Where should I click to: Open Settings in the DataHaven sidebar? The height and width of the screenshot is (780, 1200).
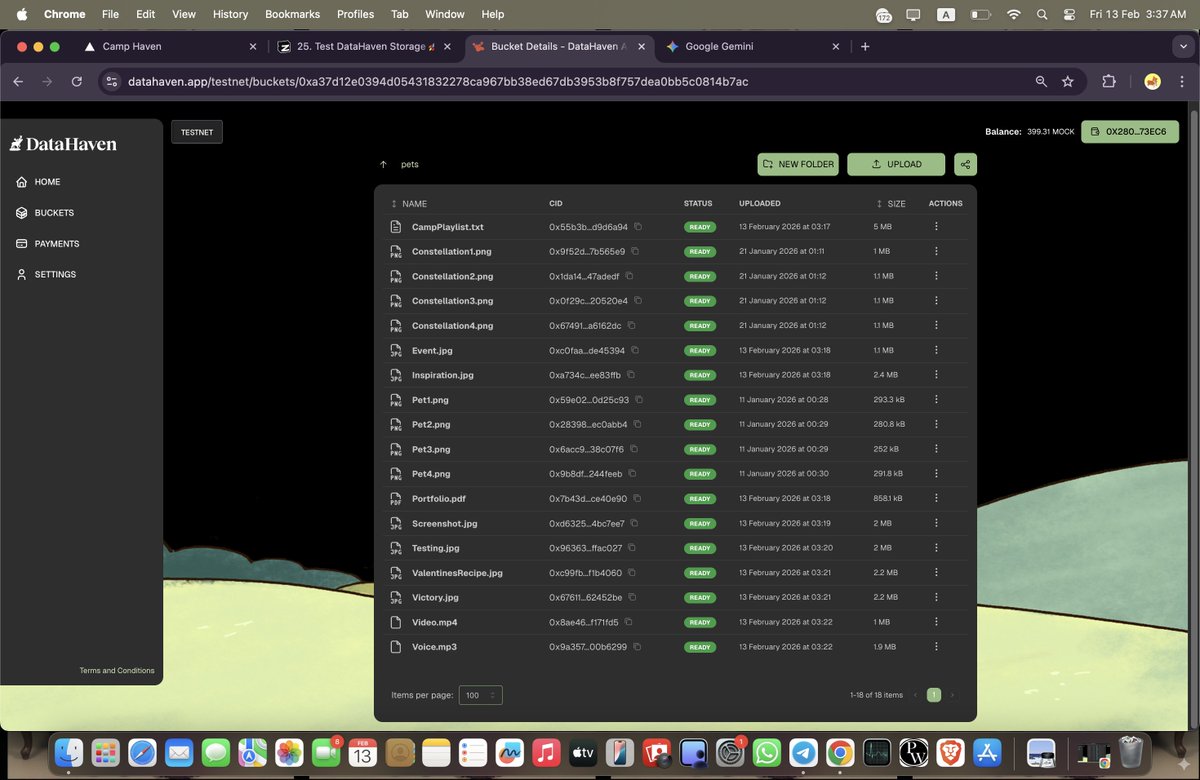click(x=46, y=274)
